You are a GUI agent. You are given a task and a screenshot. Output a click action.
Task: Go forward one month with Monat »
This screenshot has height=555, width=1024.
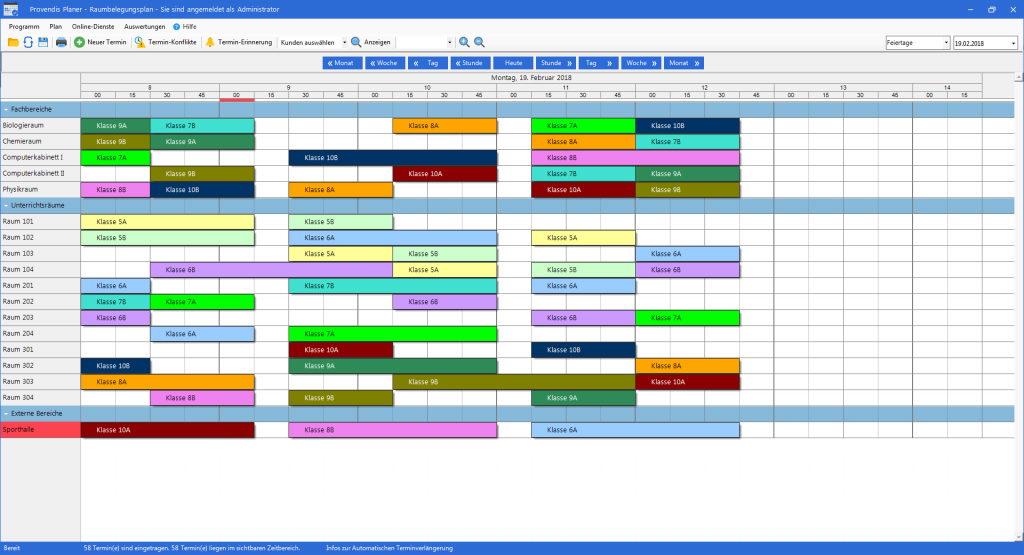coord(684,63)
